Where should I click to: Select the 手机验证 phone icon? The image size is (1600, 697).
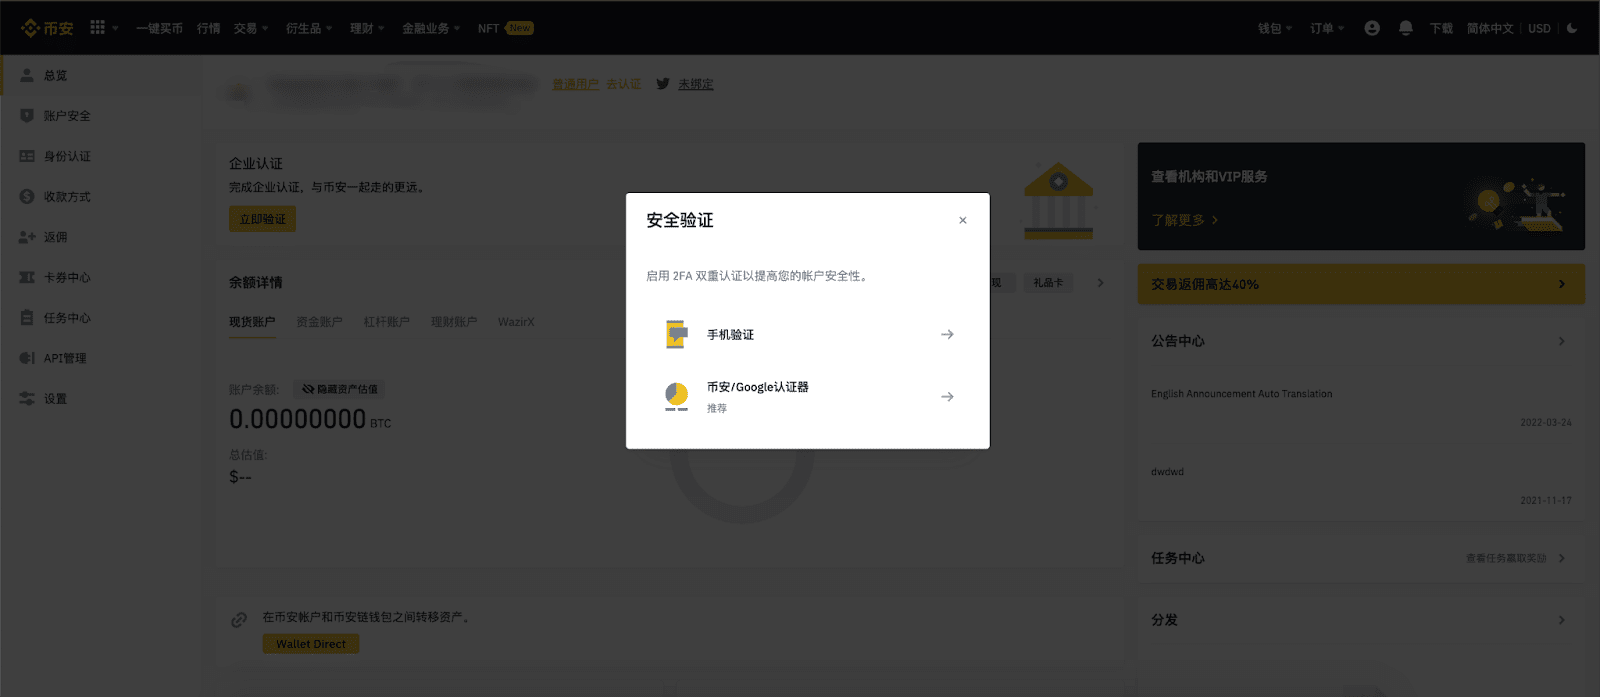[677, 334]
